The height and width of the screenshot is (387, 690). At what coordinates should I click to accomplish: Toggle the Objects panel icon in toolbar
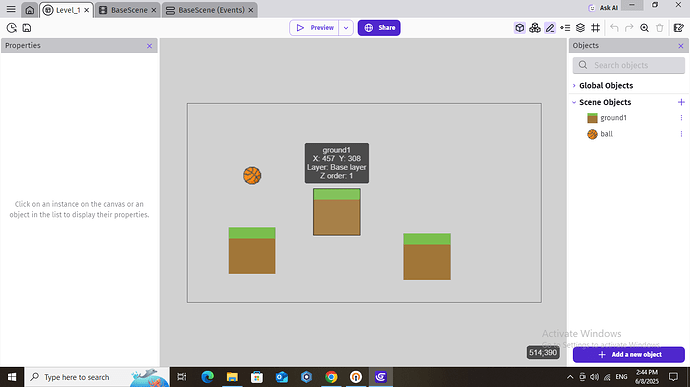(520, 28)
